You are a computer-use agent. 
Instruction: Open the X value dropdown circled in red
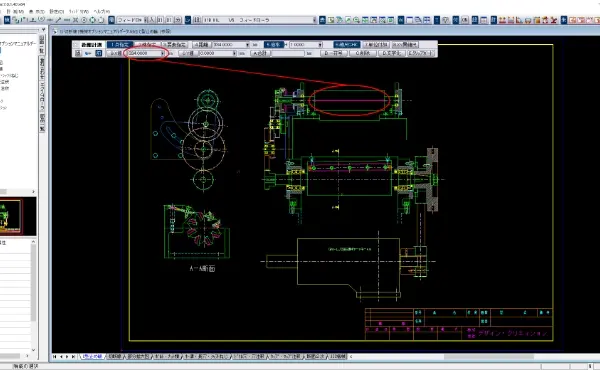pos(147,53)
